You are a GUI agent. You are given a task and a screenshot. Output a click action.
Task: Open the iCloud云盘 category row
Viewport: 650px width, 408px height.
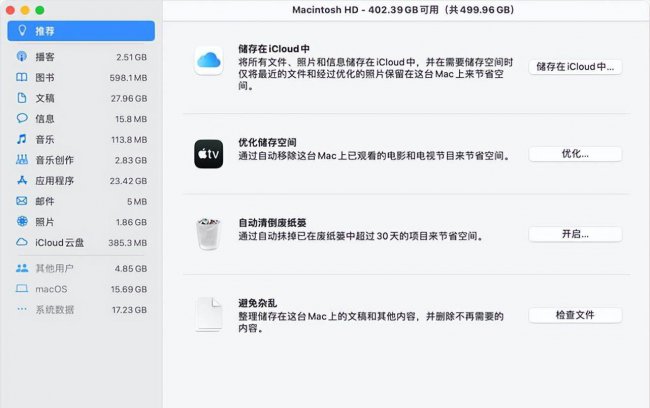click(81, 243)
